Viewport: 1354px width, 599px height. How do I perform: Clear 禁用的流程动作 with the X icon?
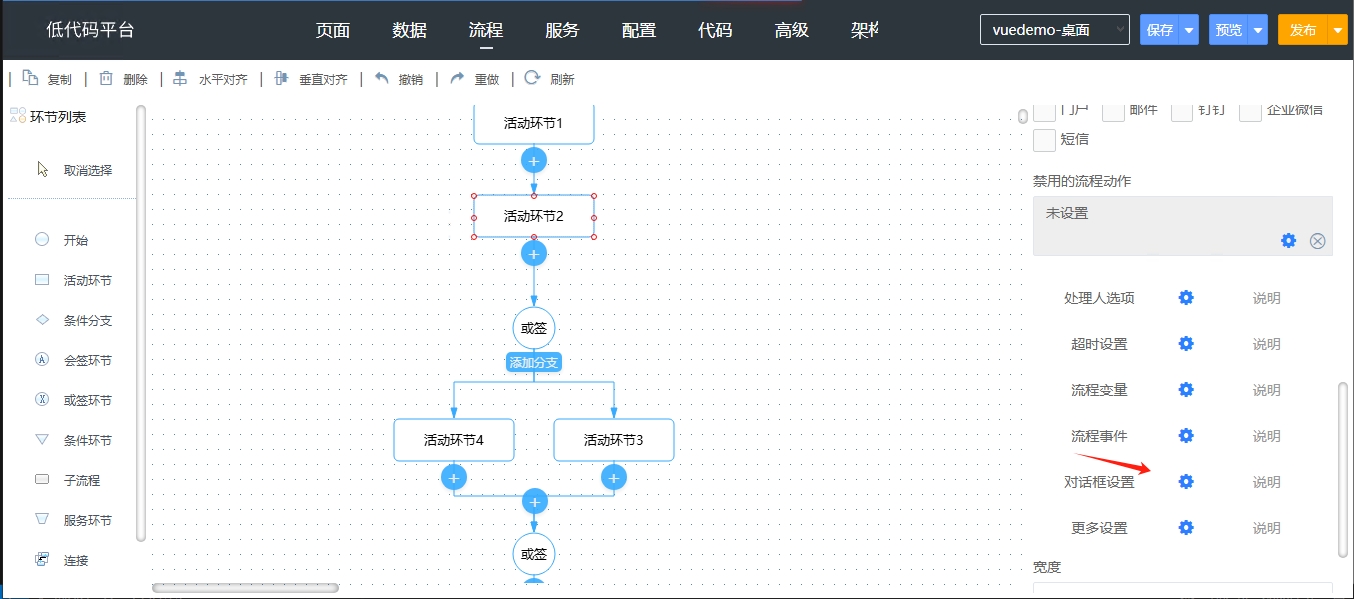[1317, 241]
